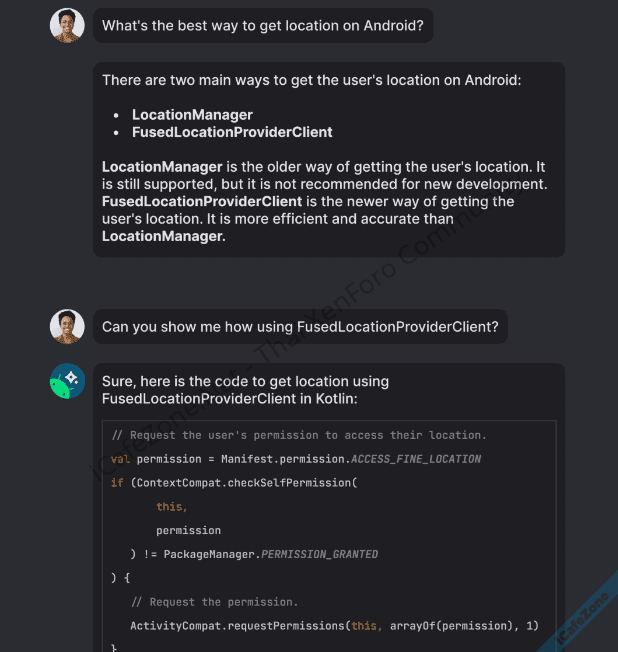Click ActivityCompat.requestPermissions in the code

[x=237, y=626]
